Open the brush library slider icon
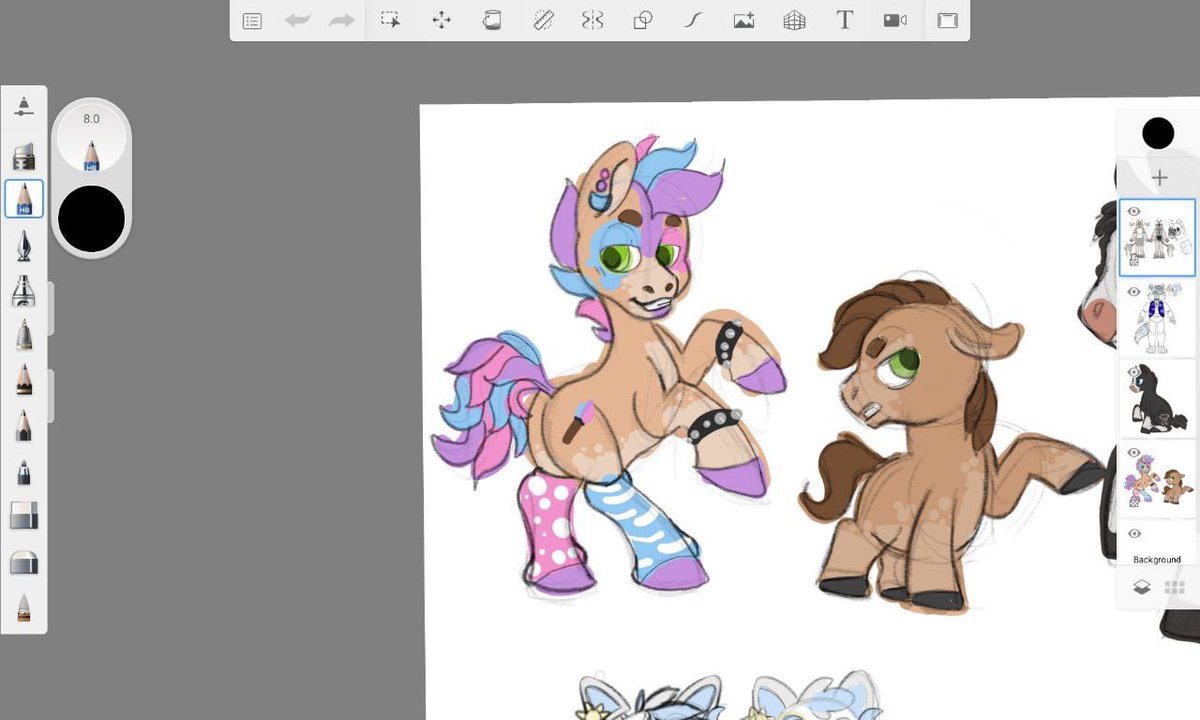 (x=24, y=107)
